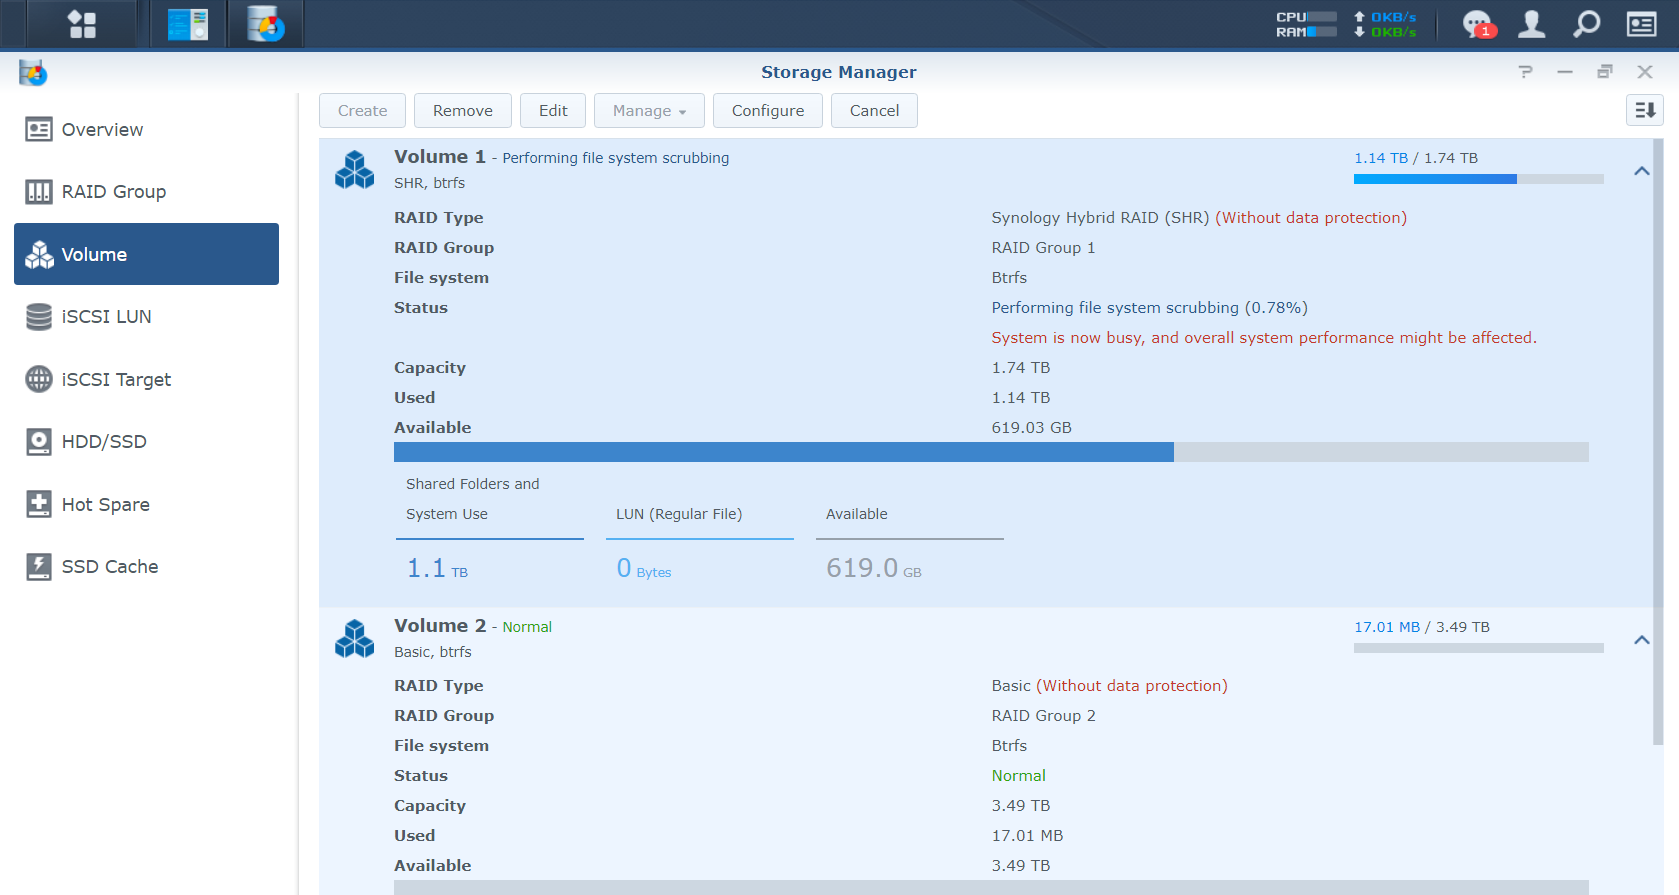The width and height of the screenshot is (1679, 895).
Task: Collapse the Volume 1 details chevron
Action: point(1641,171)
